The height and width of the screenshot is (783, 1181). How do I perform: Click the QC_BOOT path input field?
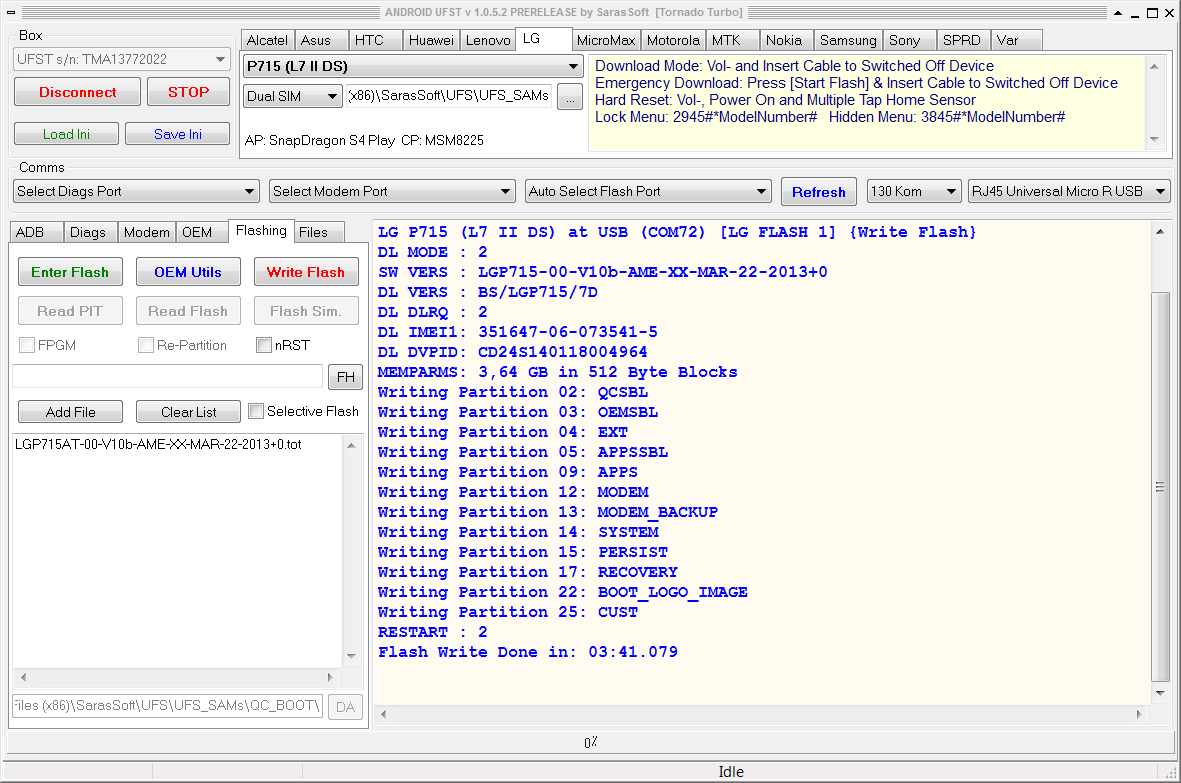click(x=167, y=705)
